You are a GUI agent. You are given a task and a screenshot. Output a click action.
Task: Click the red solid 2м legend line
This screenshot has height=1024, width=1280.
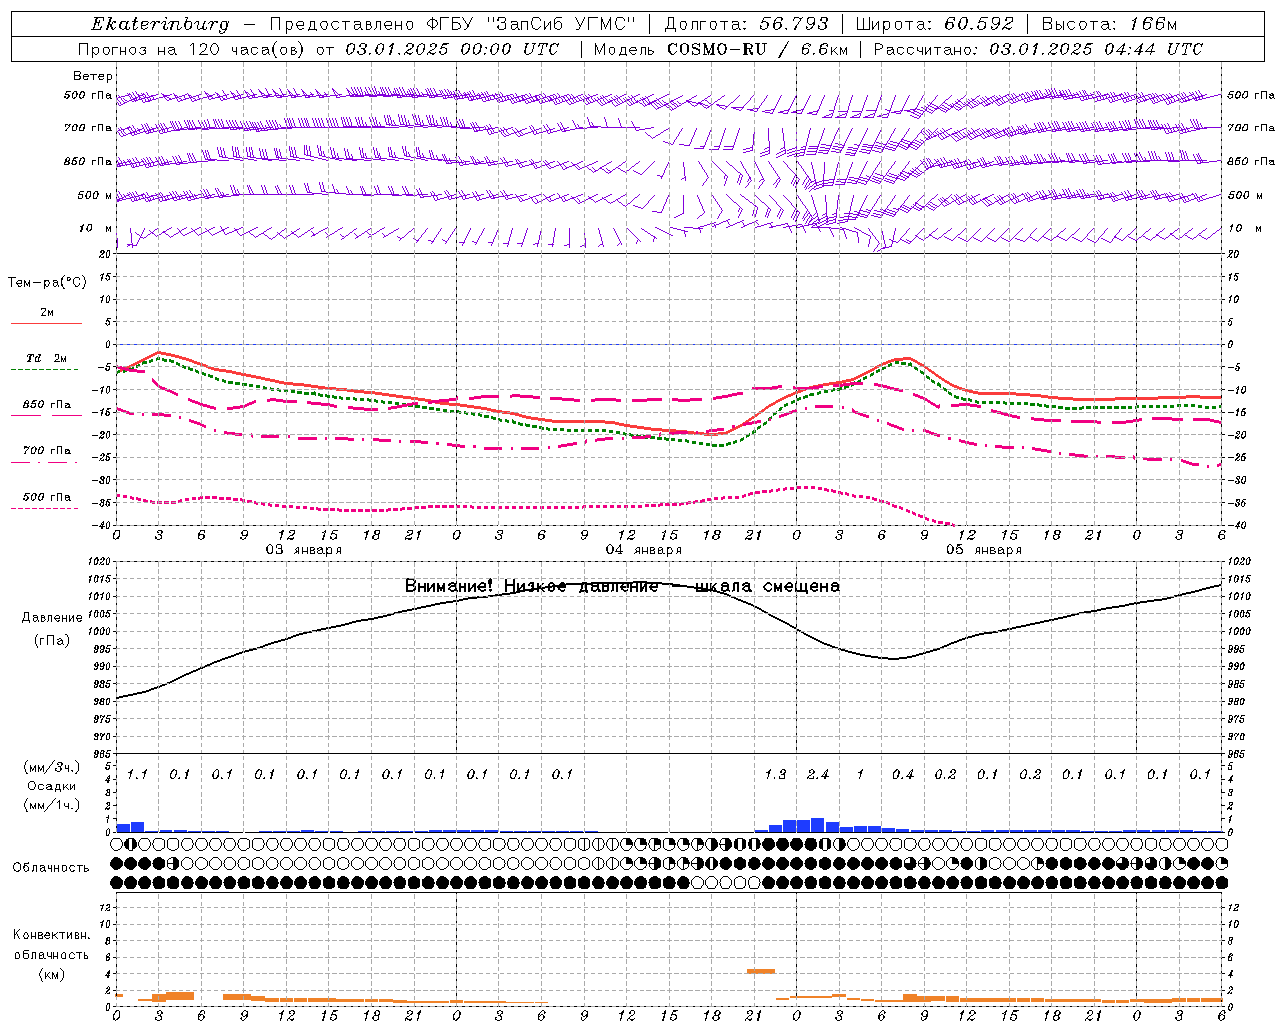[46, 323]
